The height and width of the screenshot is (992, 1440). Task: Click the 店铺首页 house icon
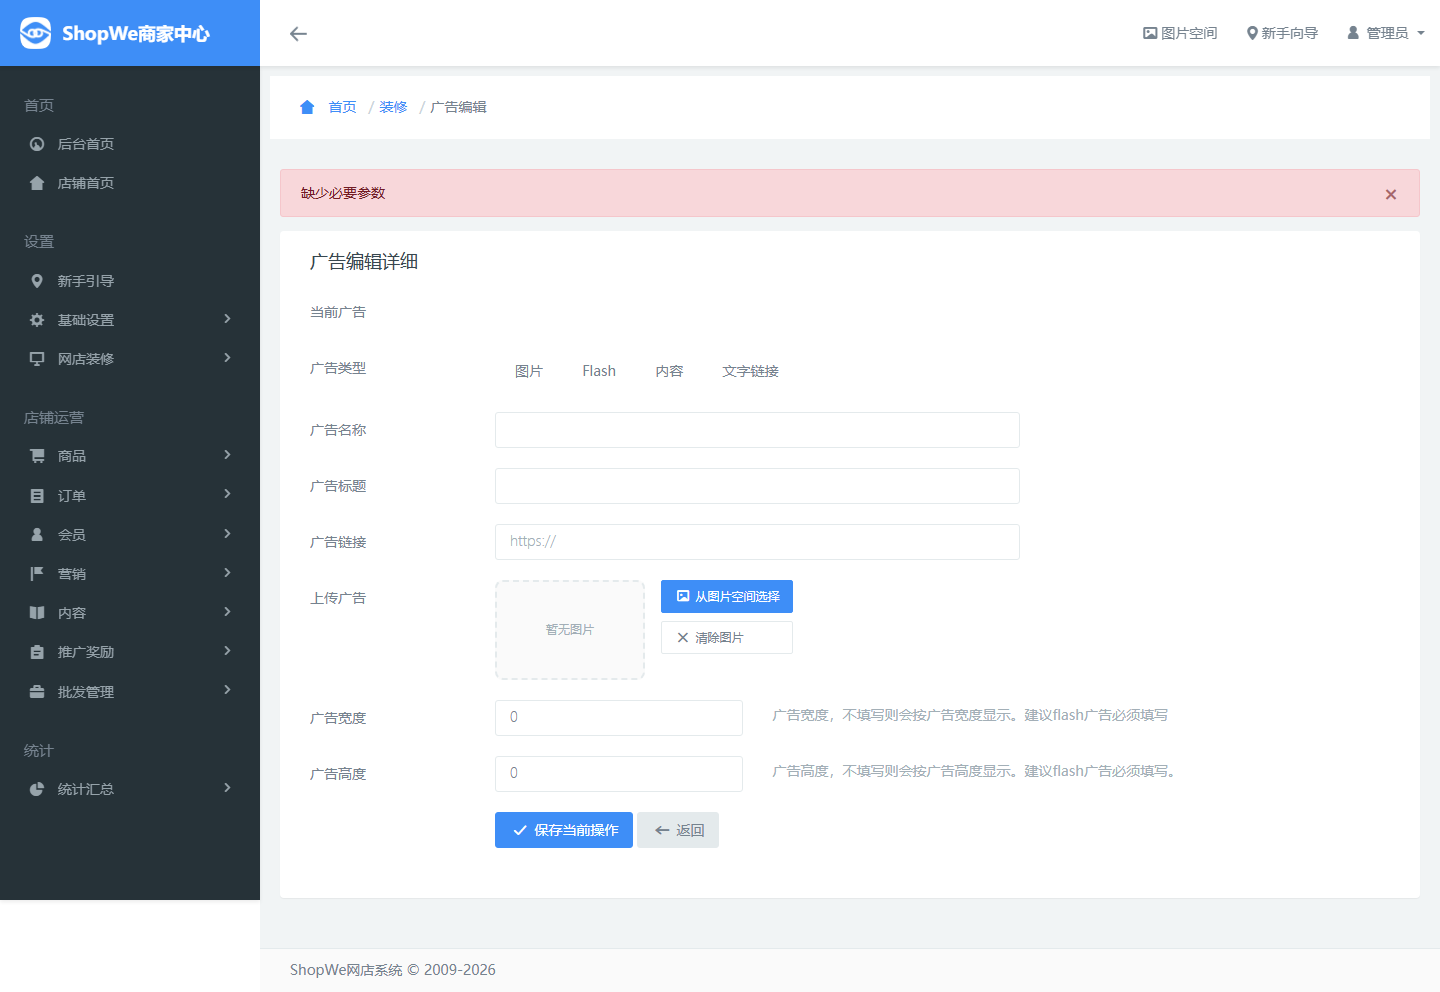37,183
